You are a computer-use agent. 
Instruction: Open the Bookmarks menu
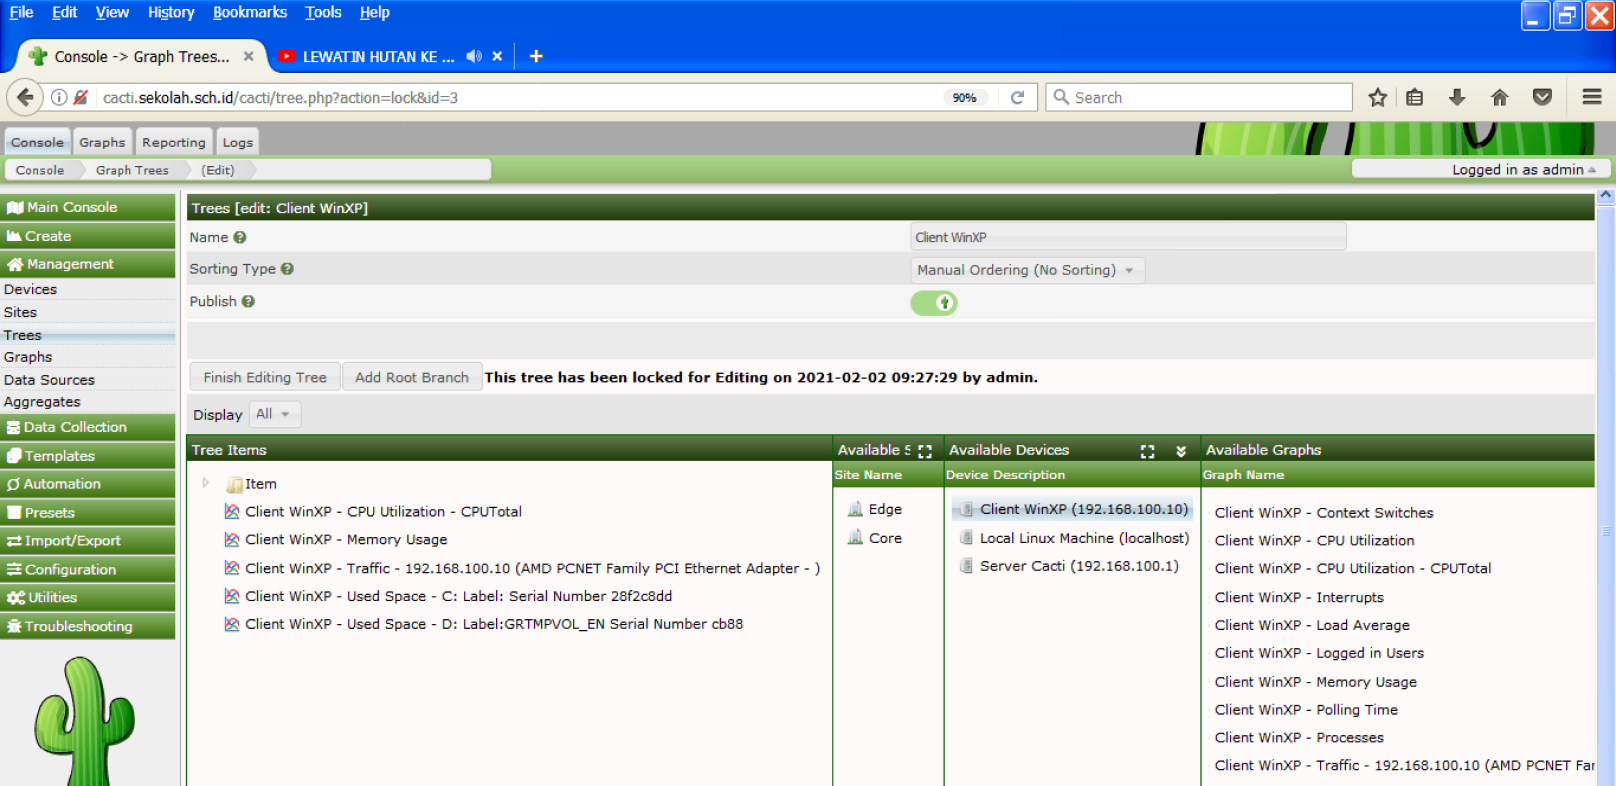click(x=249, y=13)
